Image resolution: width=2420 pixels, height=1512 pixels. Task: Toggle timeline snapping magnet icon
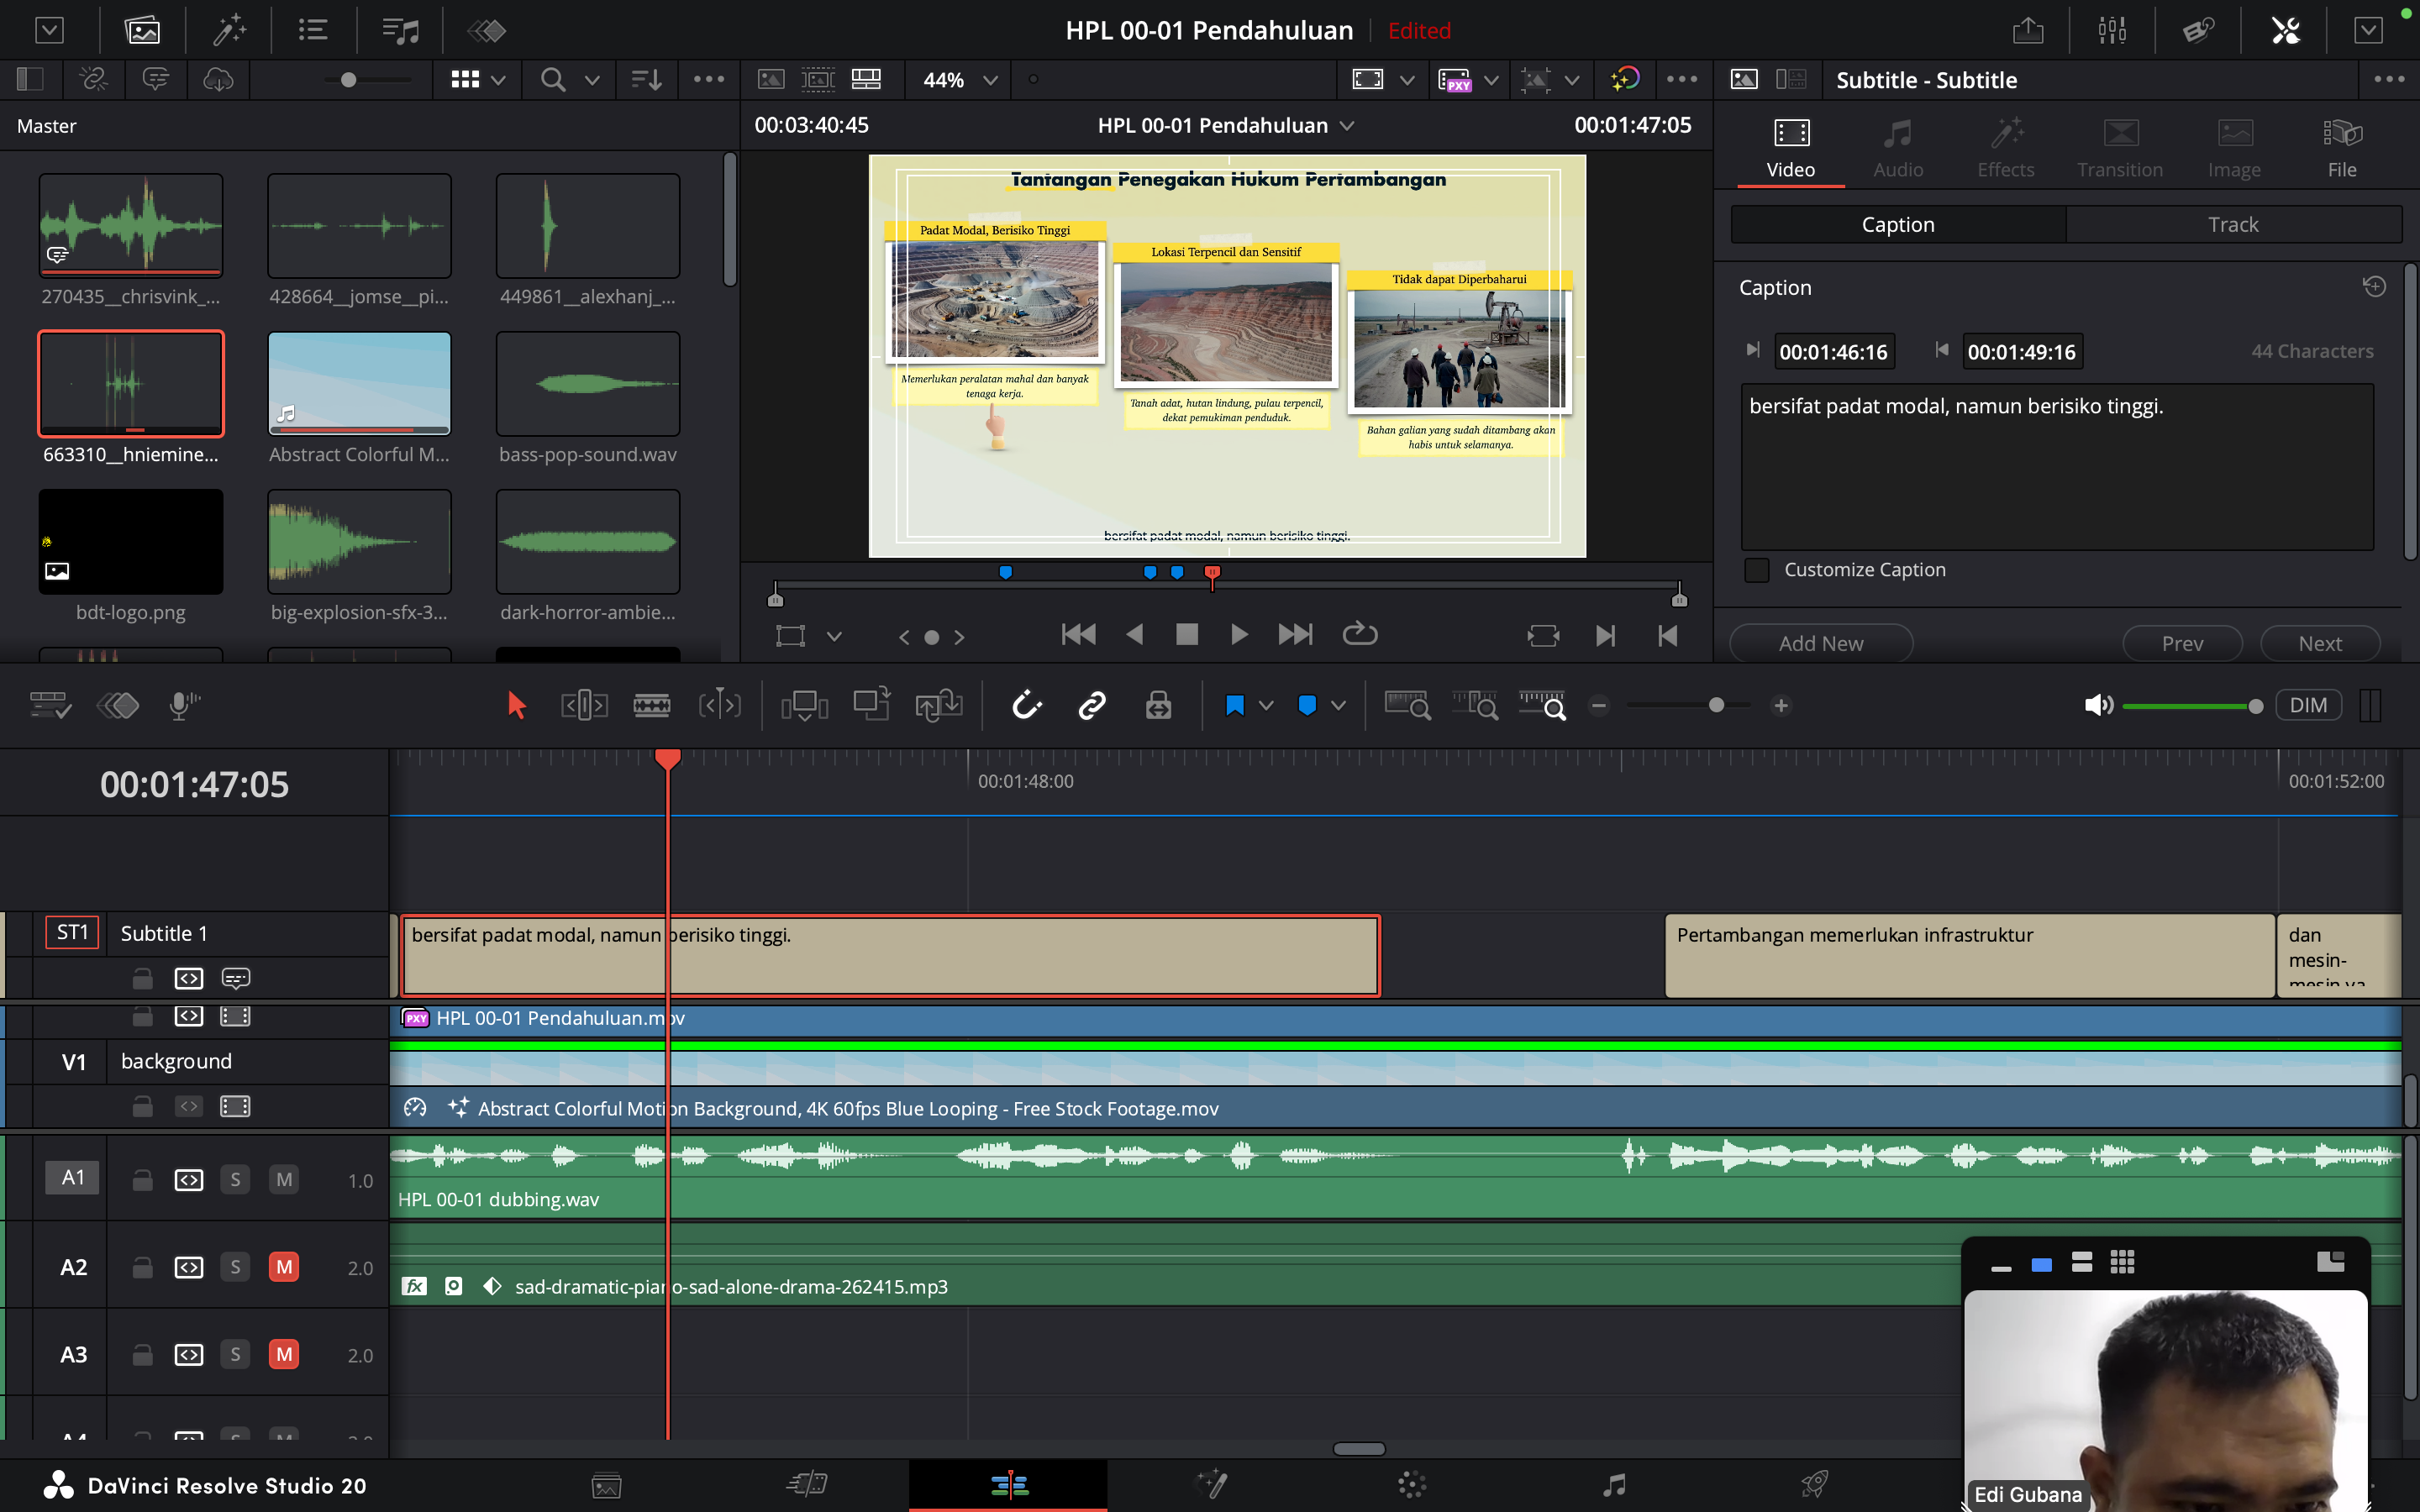click(1027, 706)
